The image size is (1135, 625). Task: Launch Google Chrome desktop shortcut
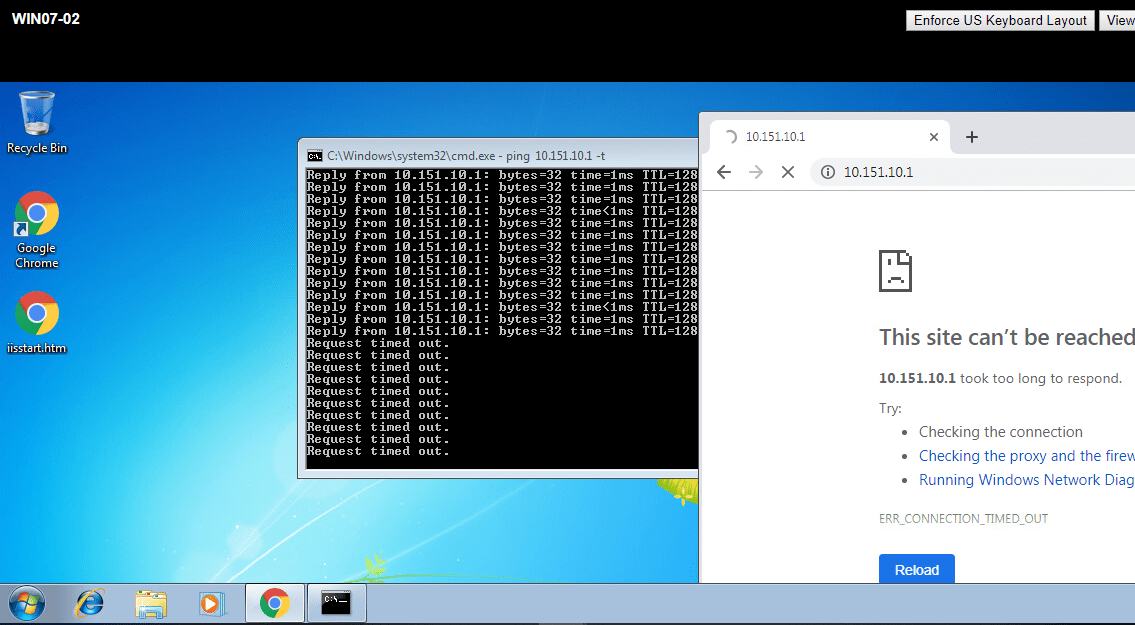37,228
